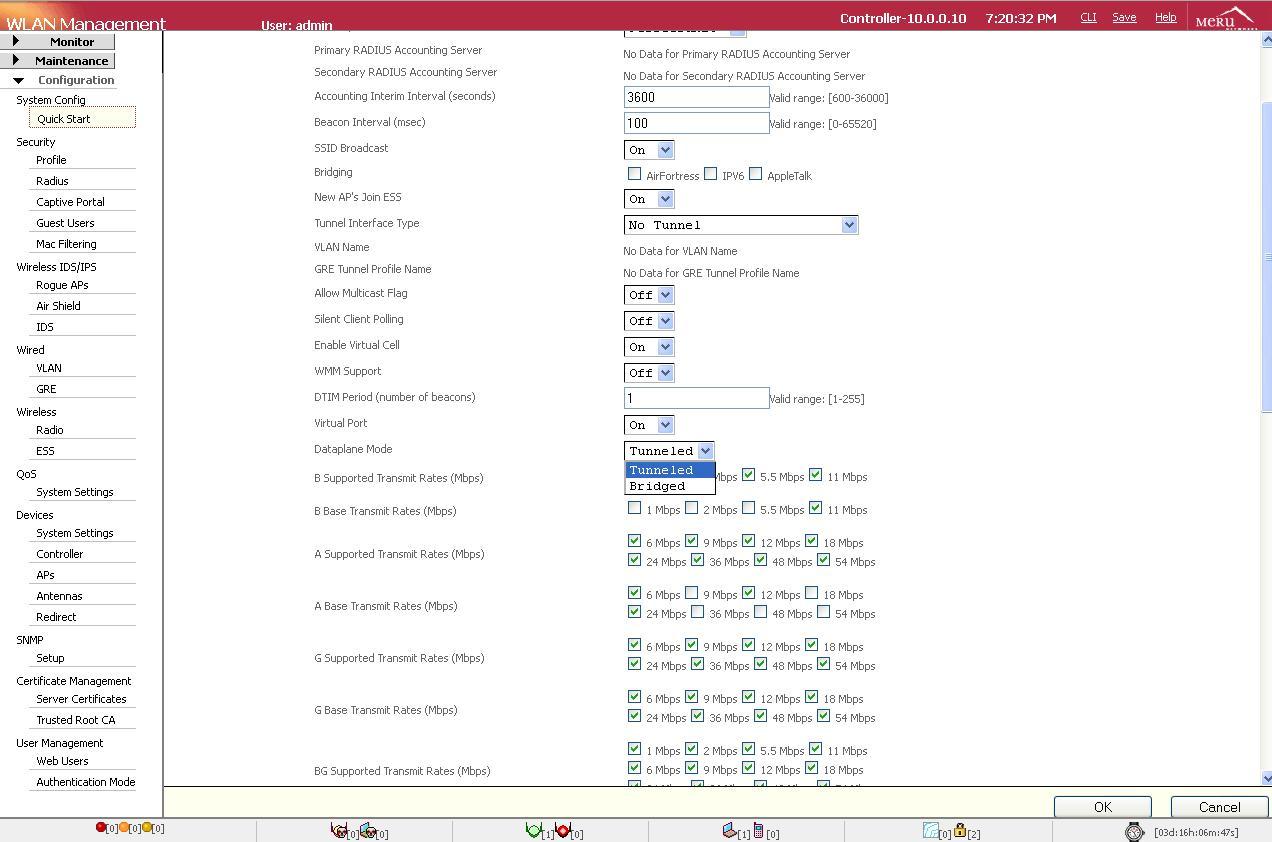Viewport: 1272px width, 842px height.
Task: Expand the Monitor menu arrow
Action: click(x=15, y=41)
